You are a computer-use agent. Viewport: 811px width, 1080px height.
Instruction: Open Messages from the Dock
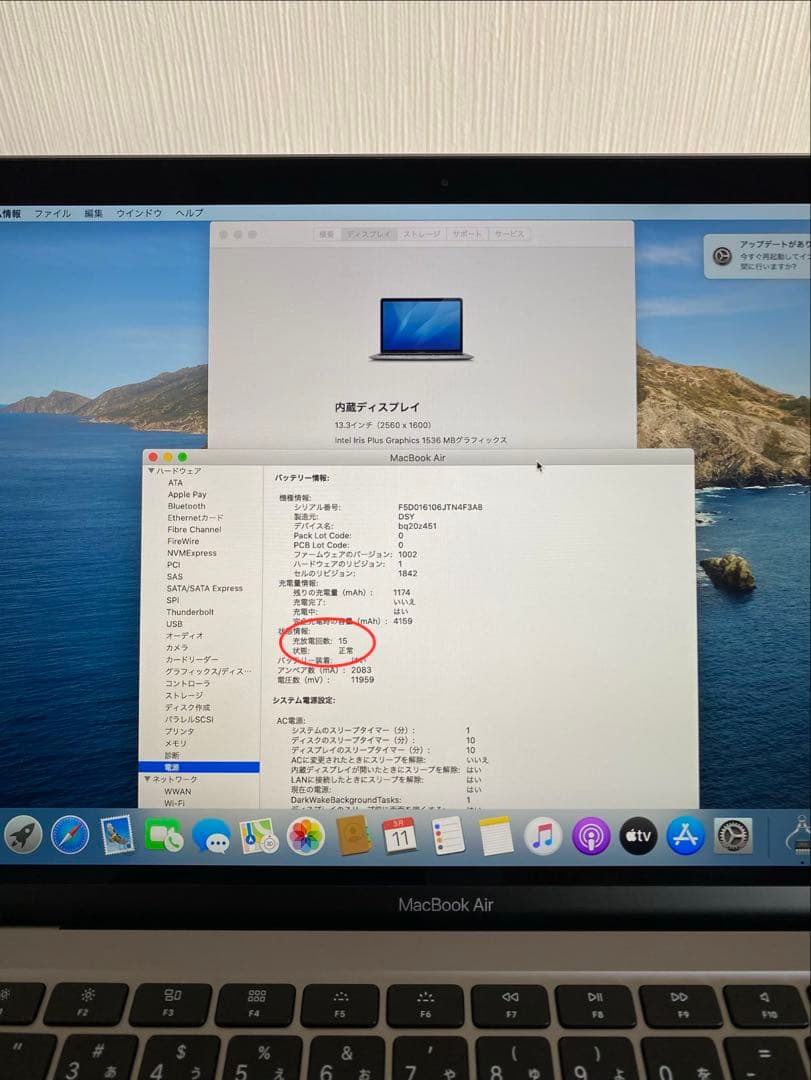tap(212, 836)
